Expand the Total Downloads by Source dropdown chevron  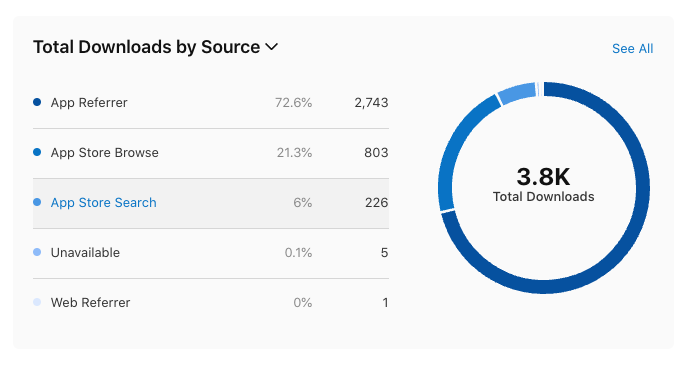pyautogui.click(x=272, y=47)
